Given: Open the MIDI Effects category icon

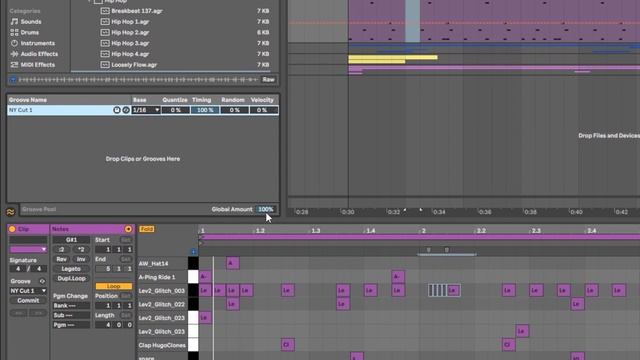Looking at the screenshot, I should tap(14, 64).
